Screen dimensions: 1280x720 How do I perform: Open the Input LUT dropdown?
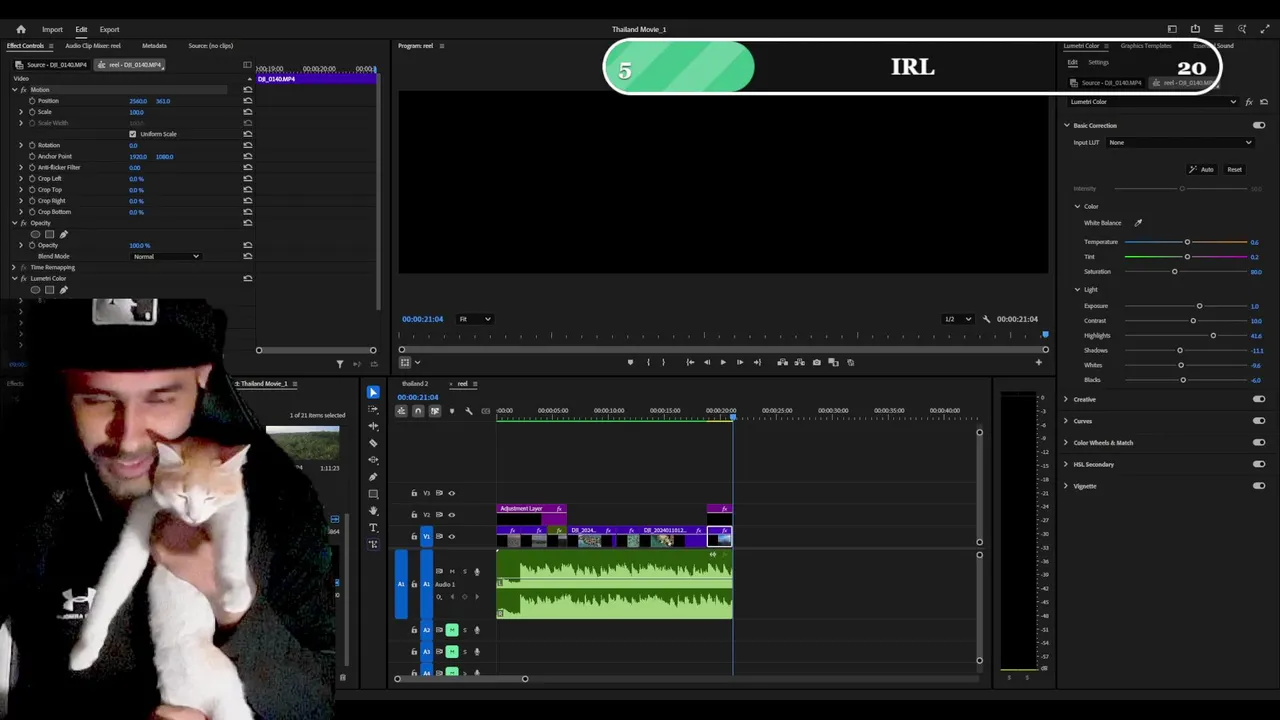pyautogui.click(x=1180, y=142)
